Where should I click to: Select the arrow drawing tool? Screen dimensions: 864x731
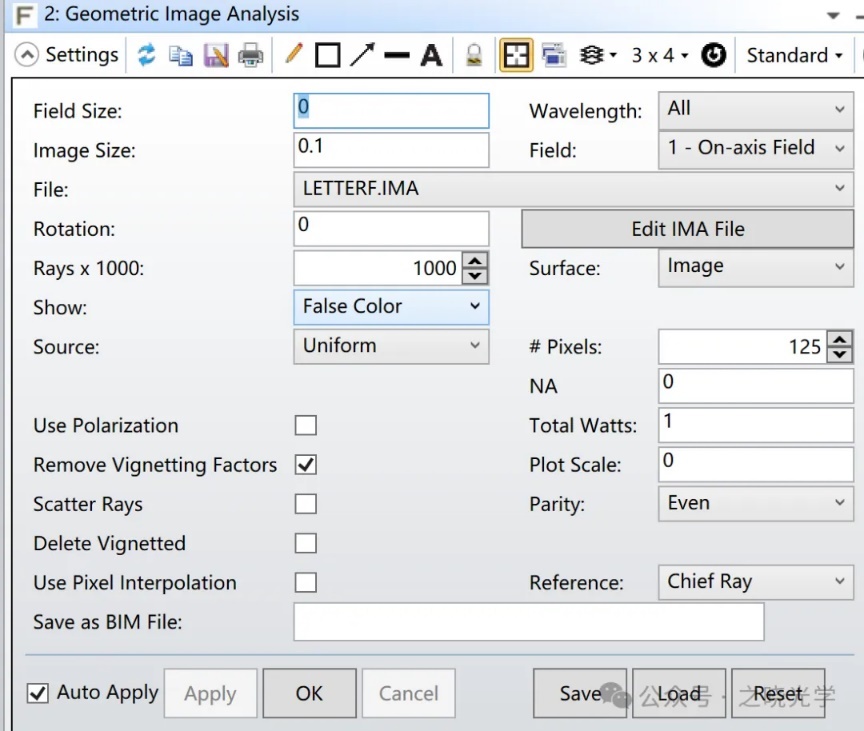[362, 55]
